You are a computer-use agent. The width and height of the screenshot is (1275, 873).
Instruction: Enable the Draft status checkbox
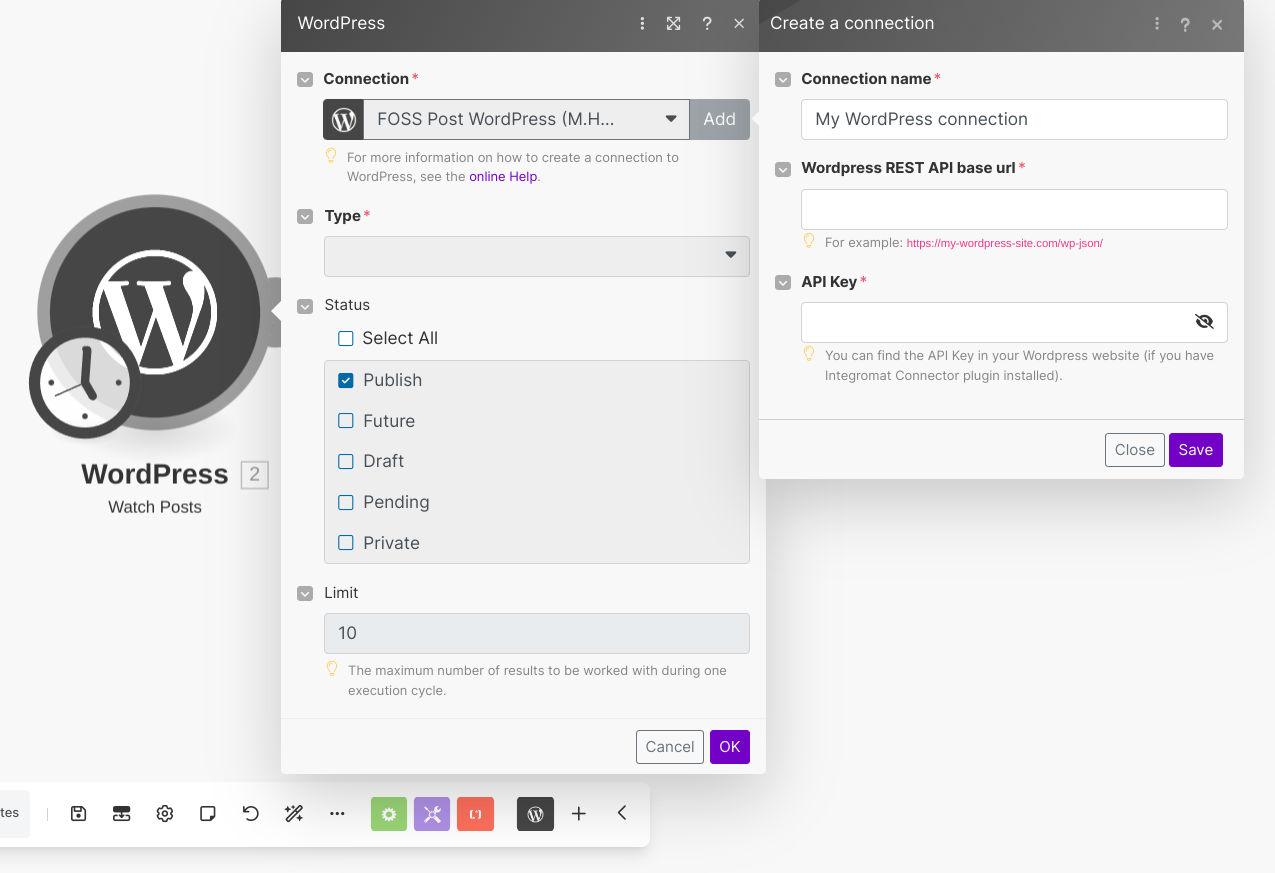click(346, 461)
